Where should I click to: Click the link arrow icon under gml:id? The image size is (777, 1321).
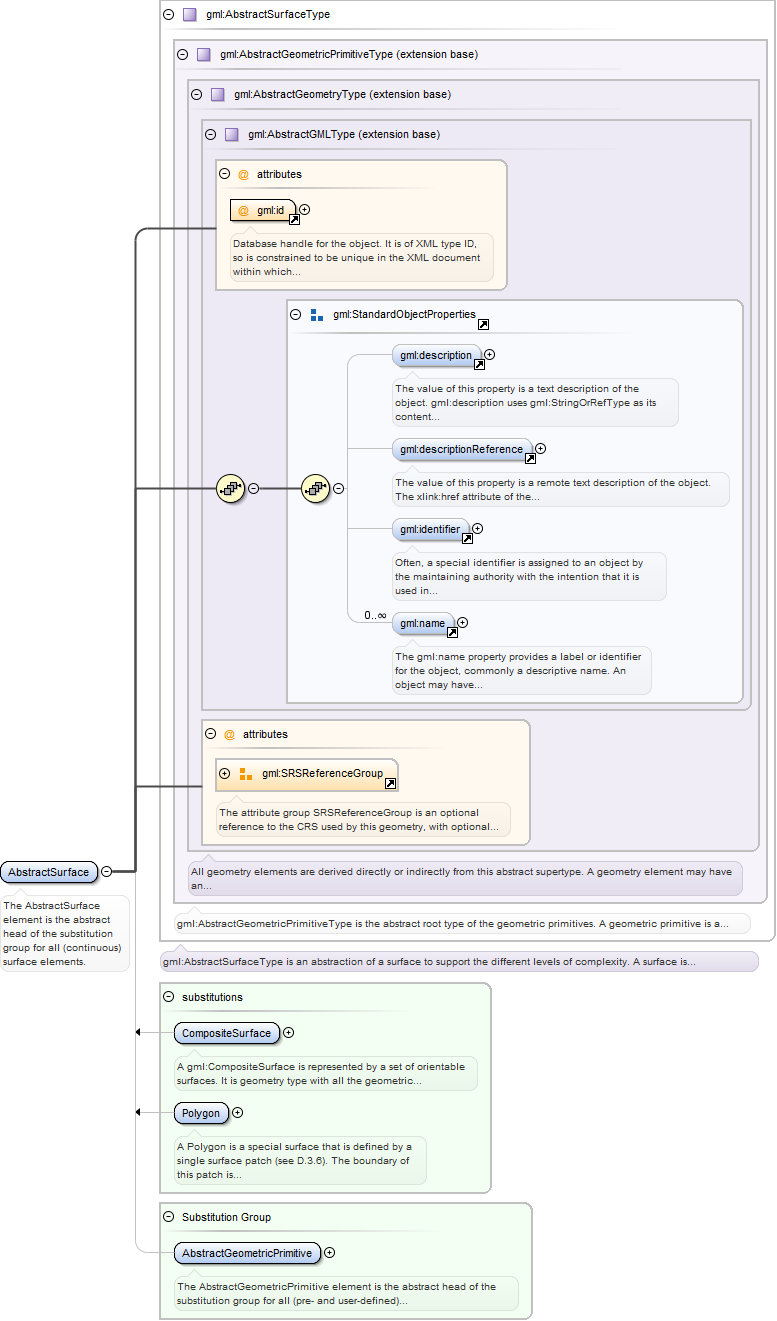(x=294, y=220)
